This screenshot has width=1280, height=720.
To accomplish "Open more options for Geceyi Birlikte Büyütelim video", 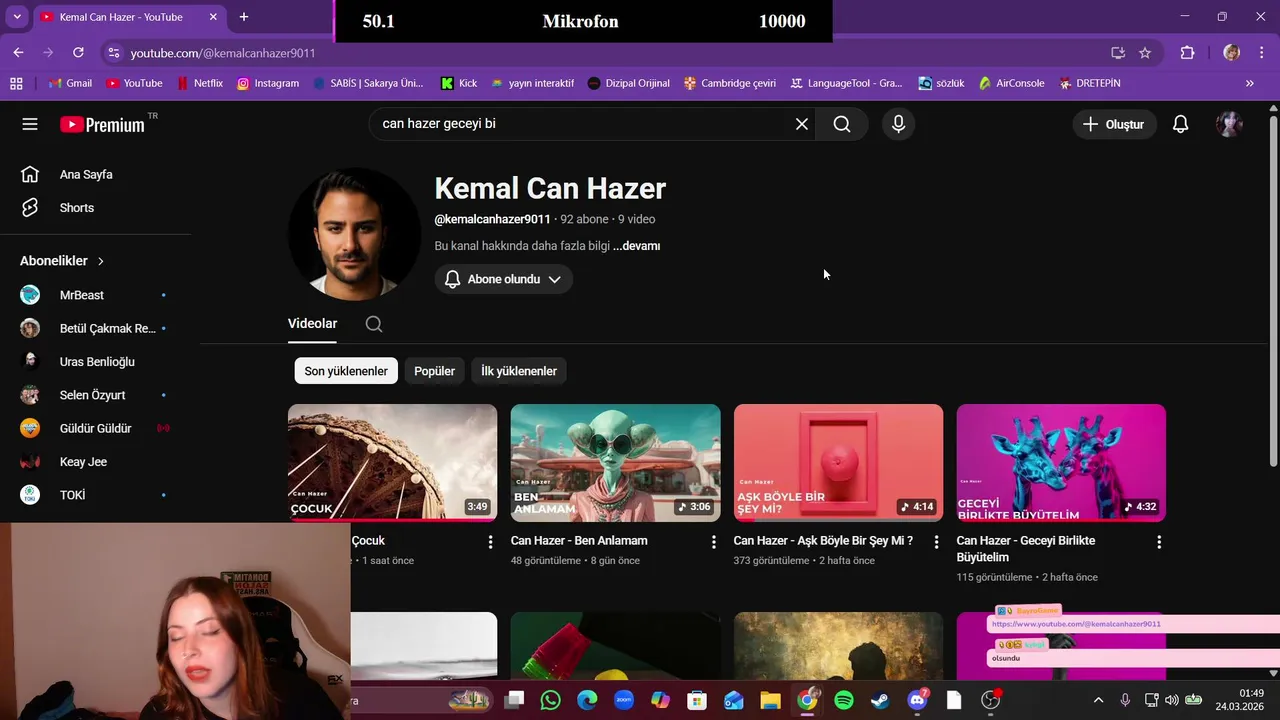I will (1159, 542).
